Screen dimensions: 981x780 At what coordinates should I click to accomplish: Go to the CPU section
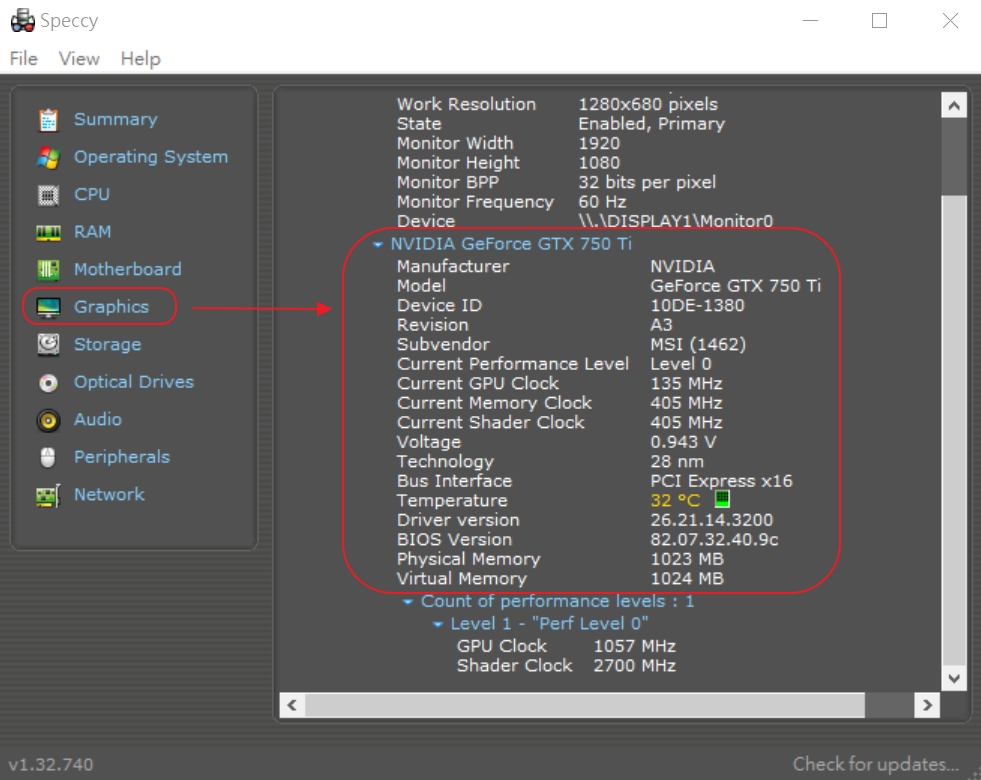(92, 195)
